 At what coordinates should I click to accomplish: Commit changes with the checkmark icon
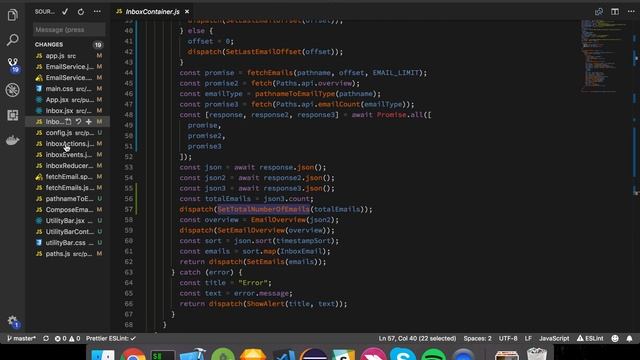(65, 12)
